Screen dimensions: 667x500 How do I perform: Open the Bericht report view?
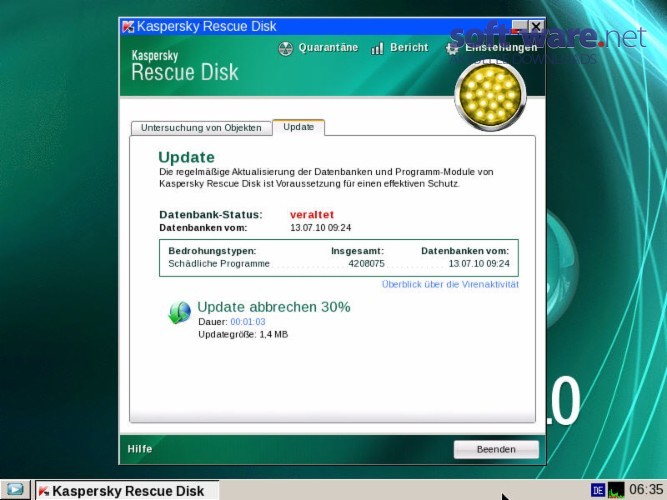click(x=409, y=48)
